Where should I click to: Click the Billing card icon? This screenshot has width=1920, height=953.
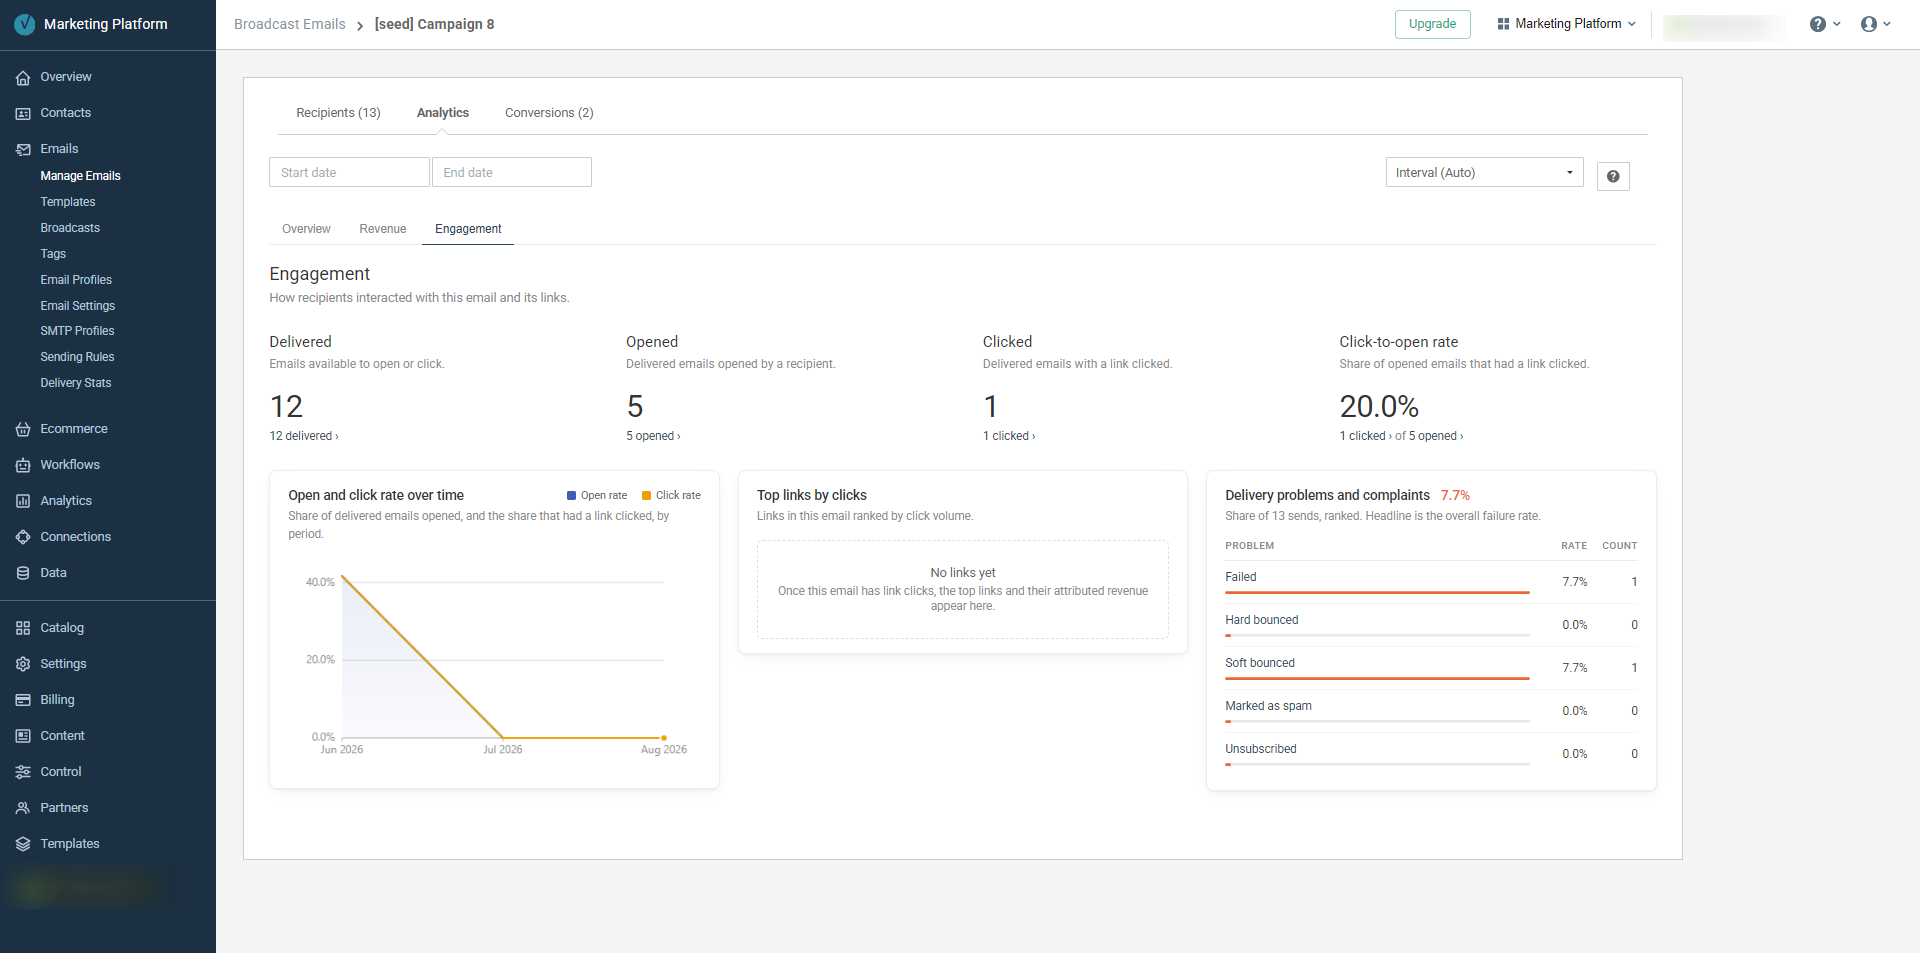coord(23,700)
